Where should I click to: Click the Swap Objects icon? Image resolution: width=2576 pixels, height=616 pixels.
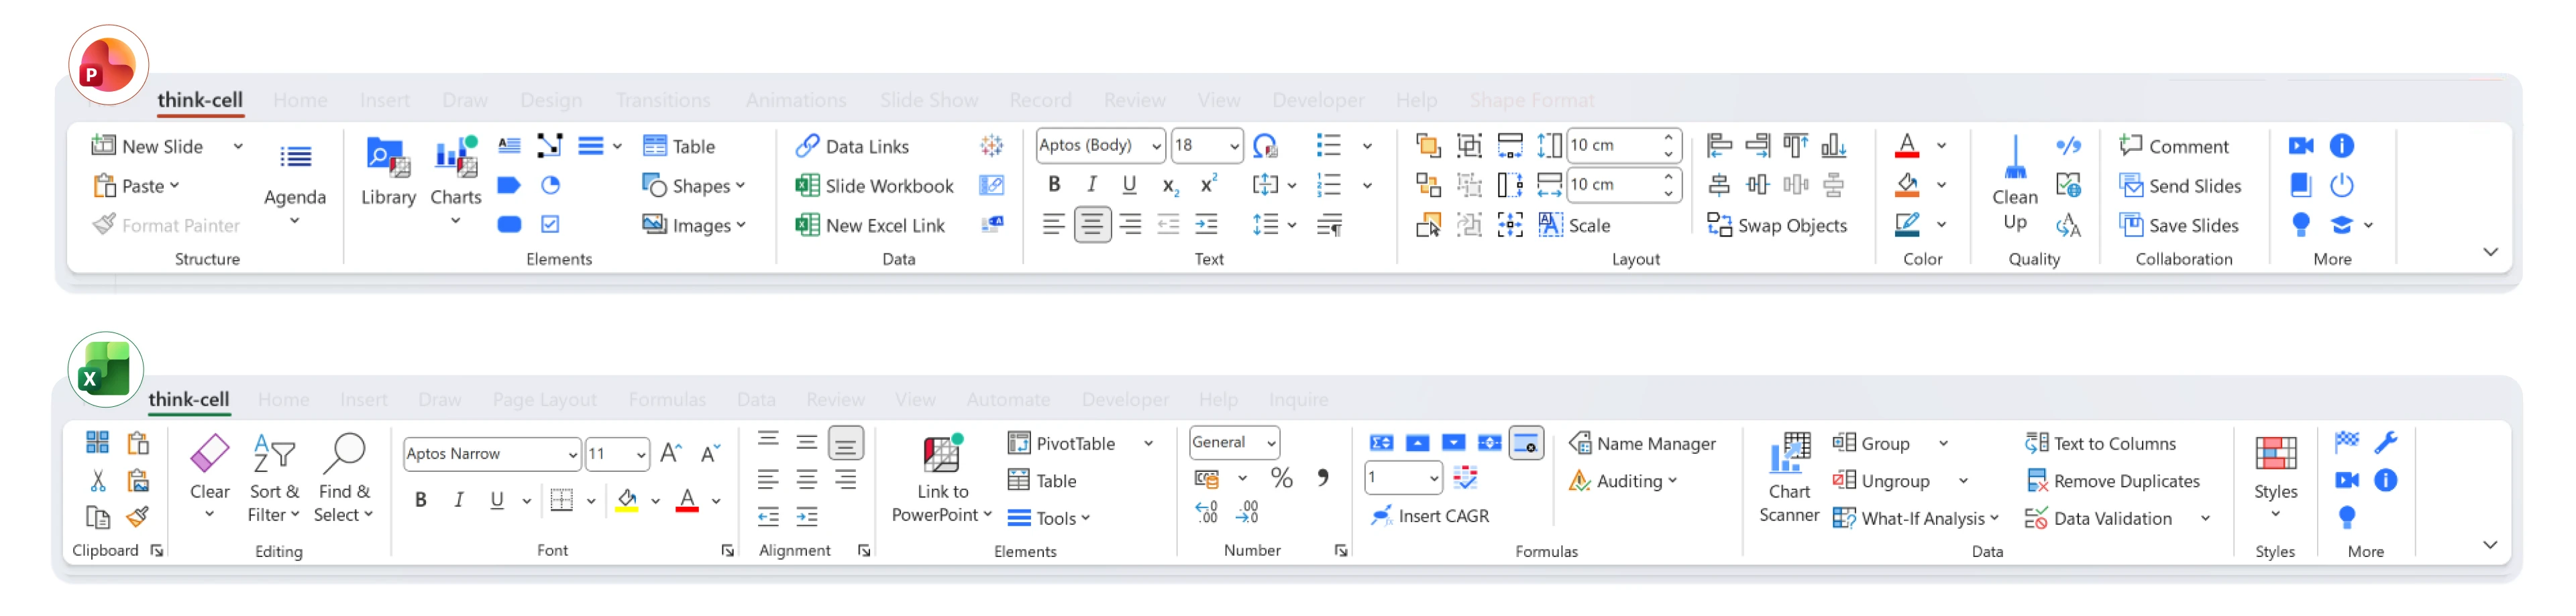coord(1719,225)
